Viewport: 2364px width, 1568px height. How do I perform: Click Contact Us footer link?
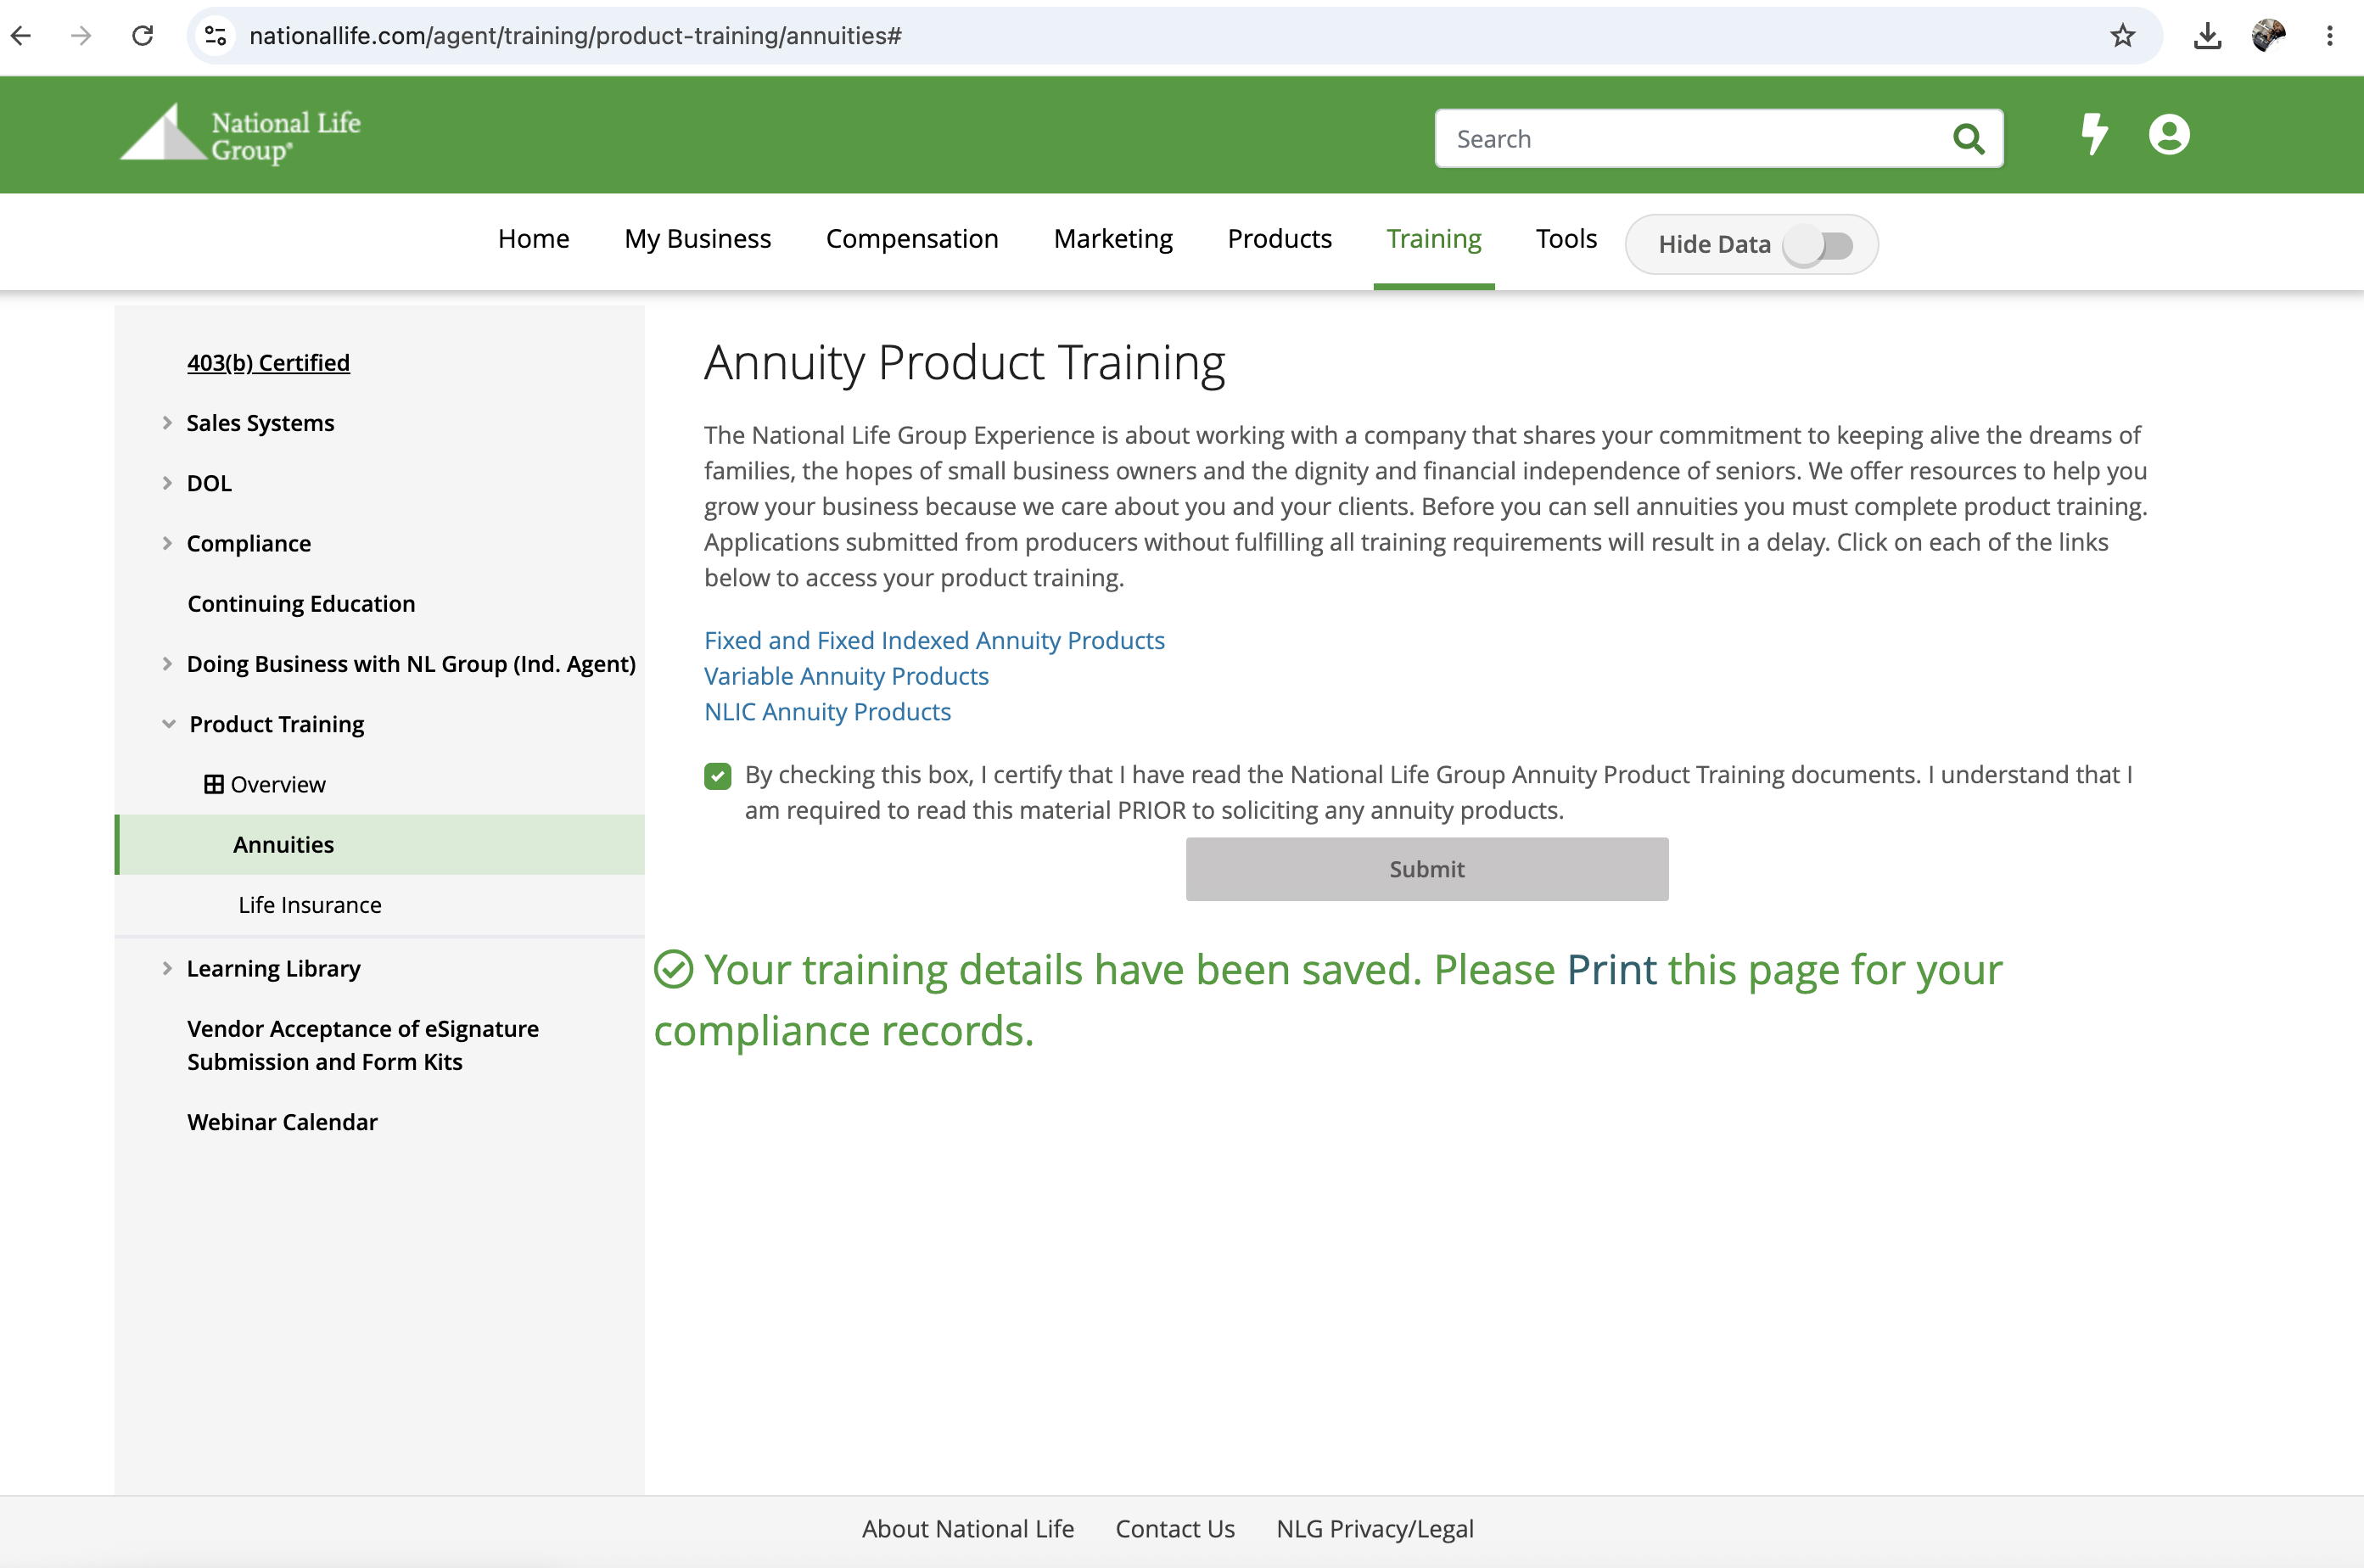coord(1175,1528)
